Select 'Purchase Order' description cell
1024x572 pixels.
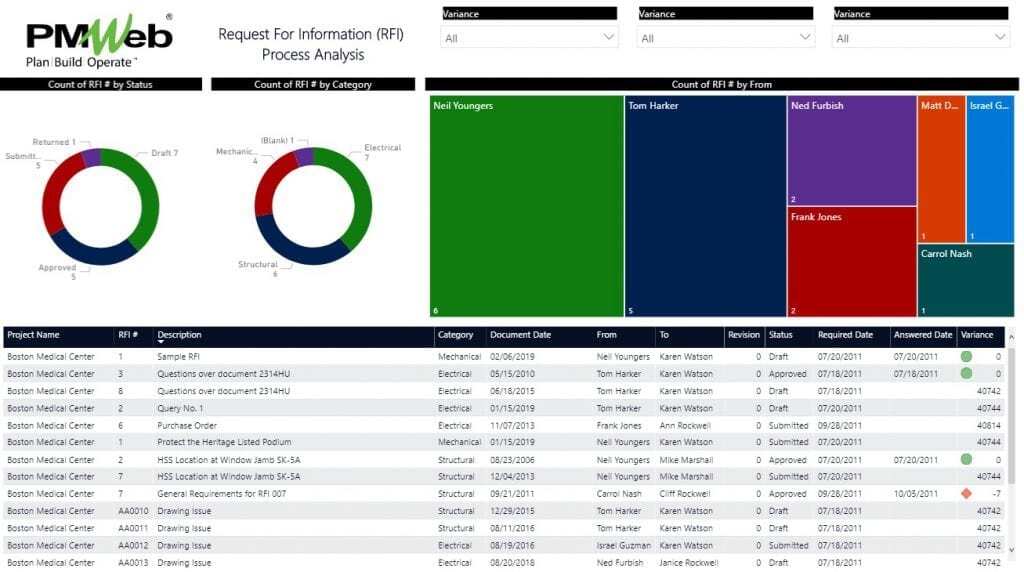click(187, 425)
